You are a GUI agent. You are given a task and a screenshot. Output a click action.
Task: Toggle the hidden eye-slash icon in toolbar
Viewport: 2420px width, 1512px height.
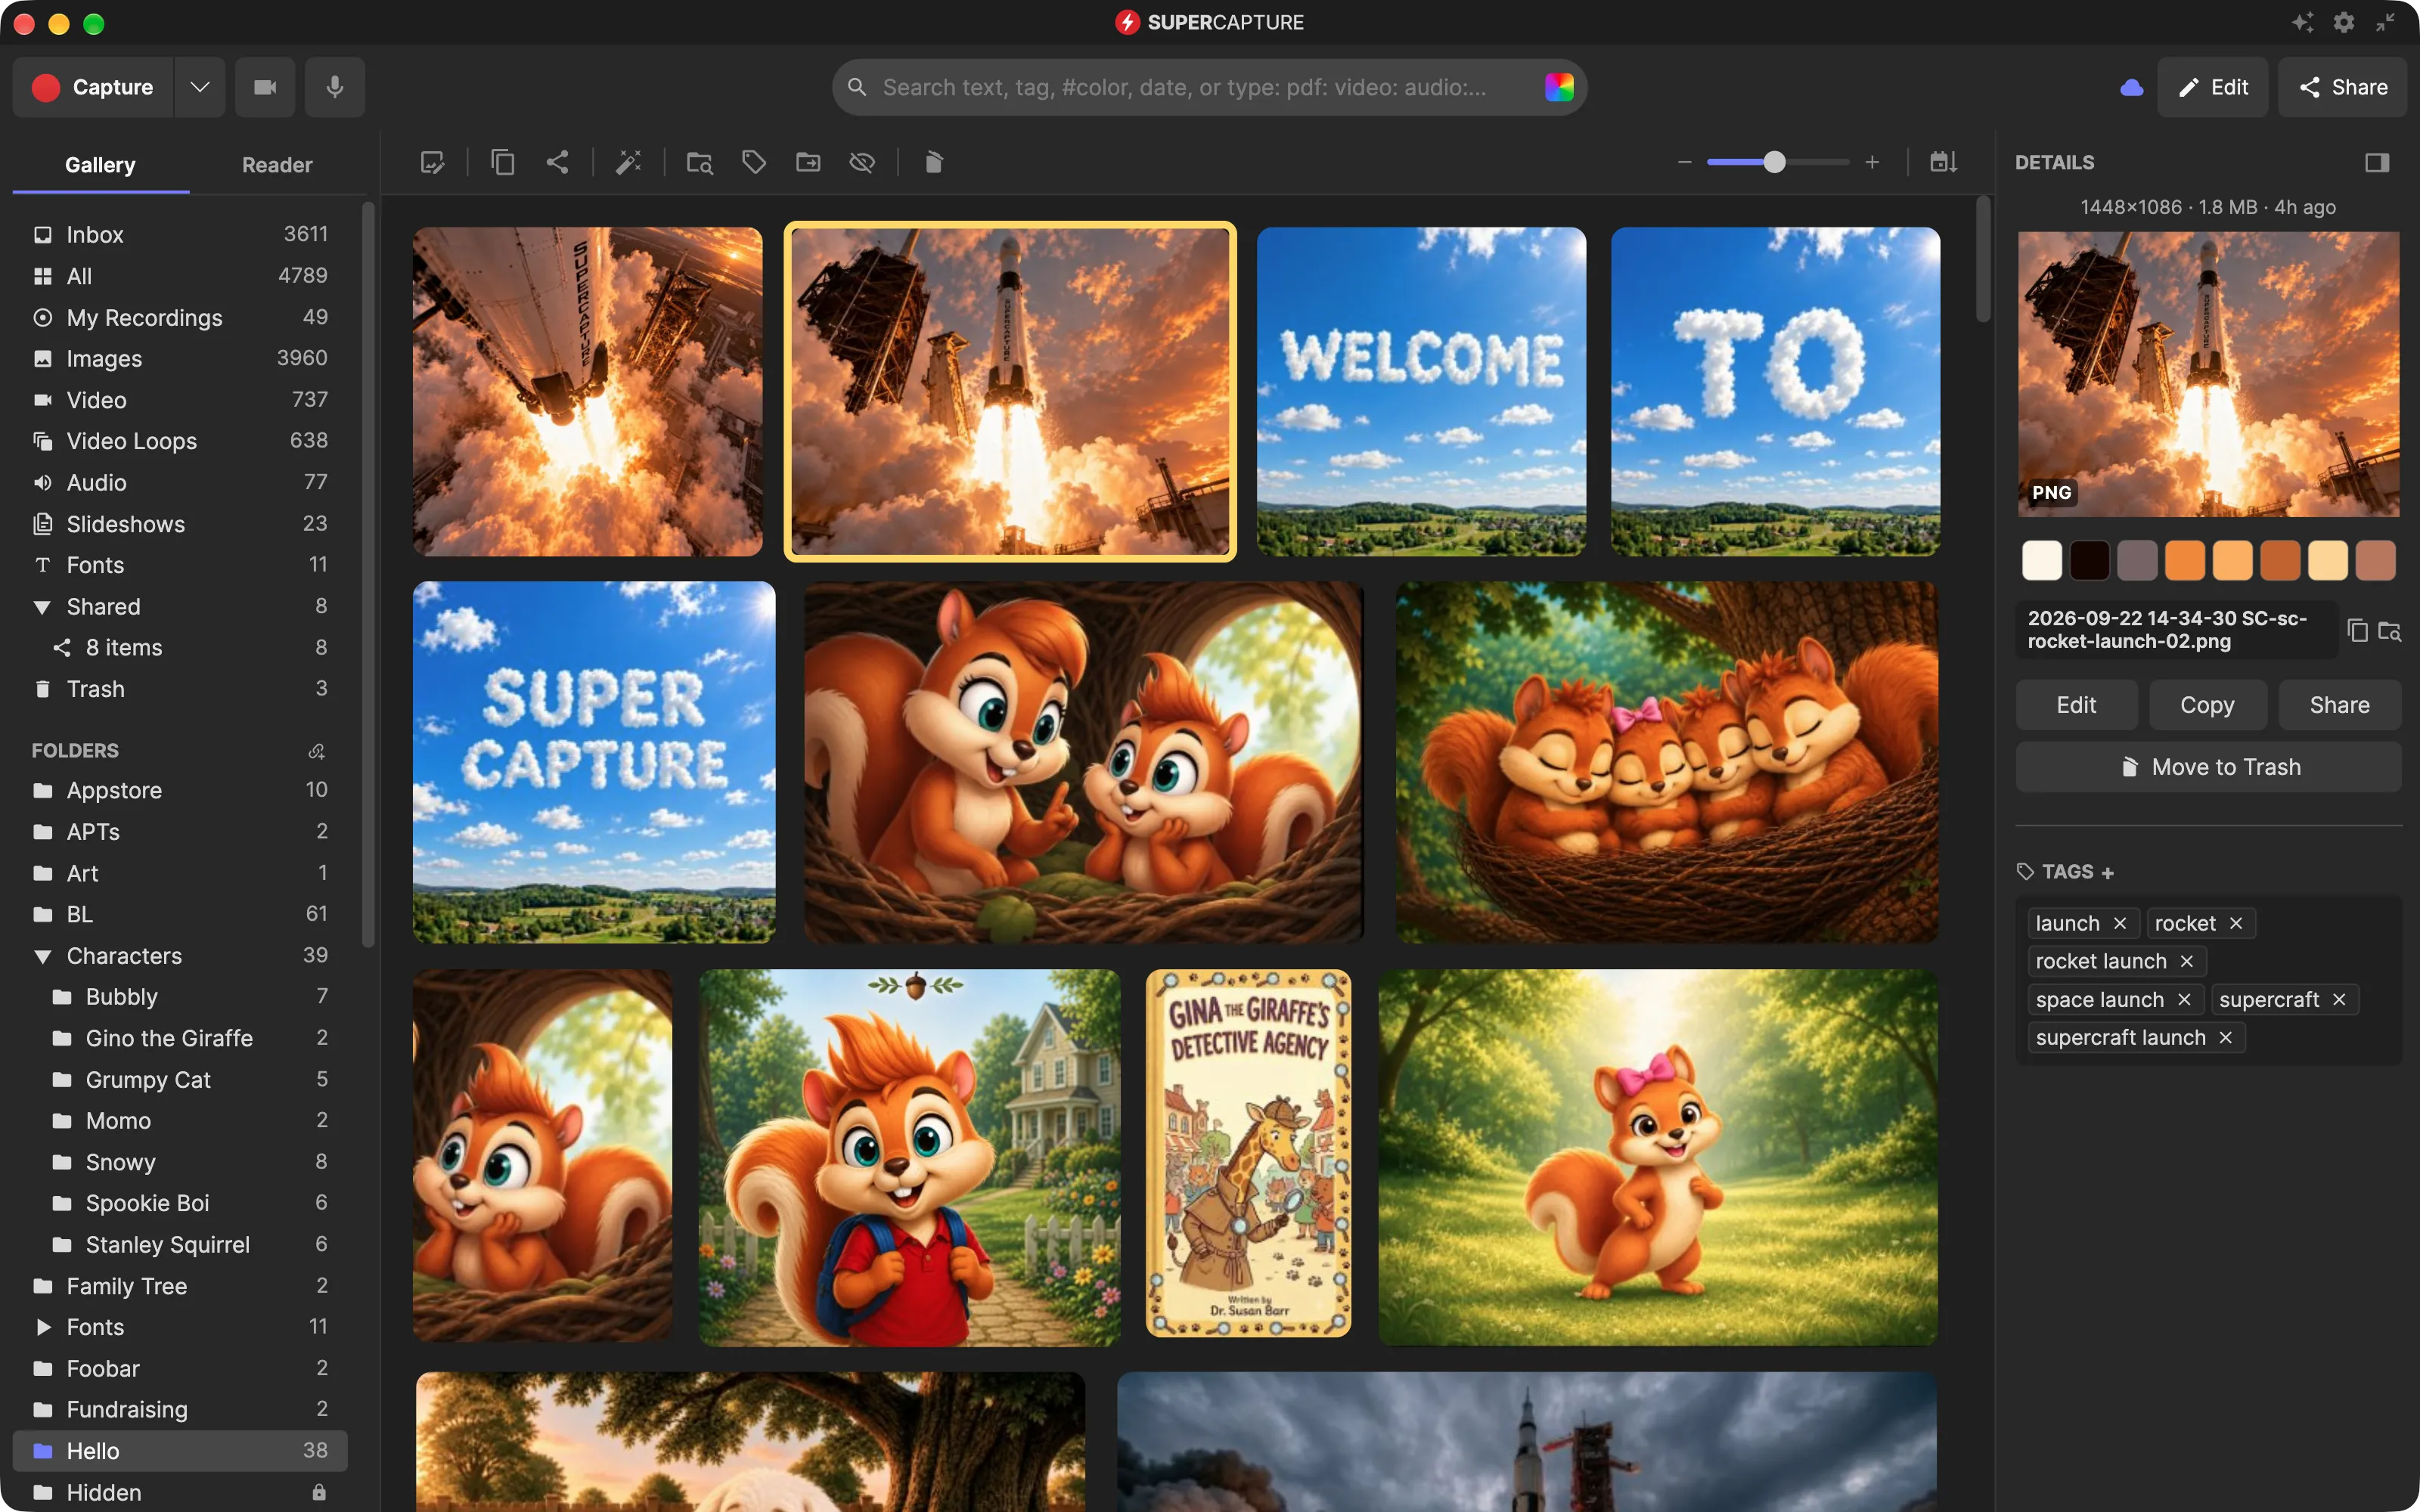[x=862, y=162]
